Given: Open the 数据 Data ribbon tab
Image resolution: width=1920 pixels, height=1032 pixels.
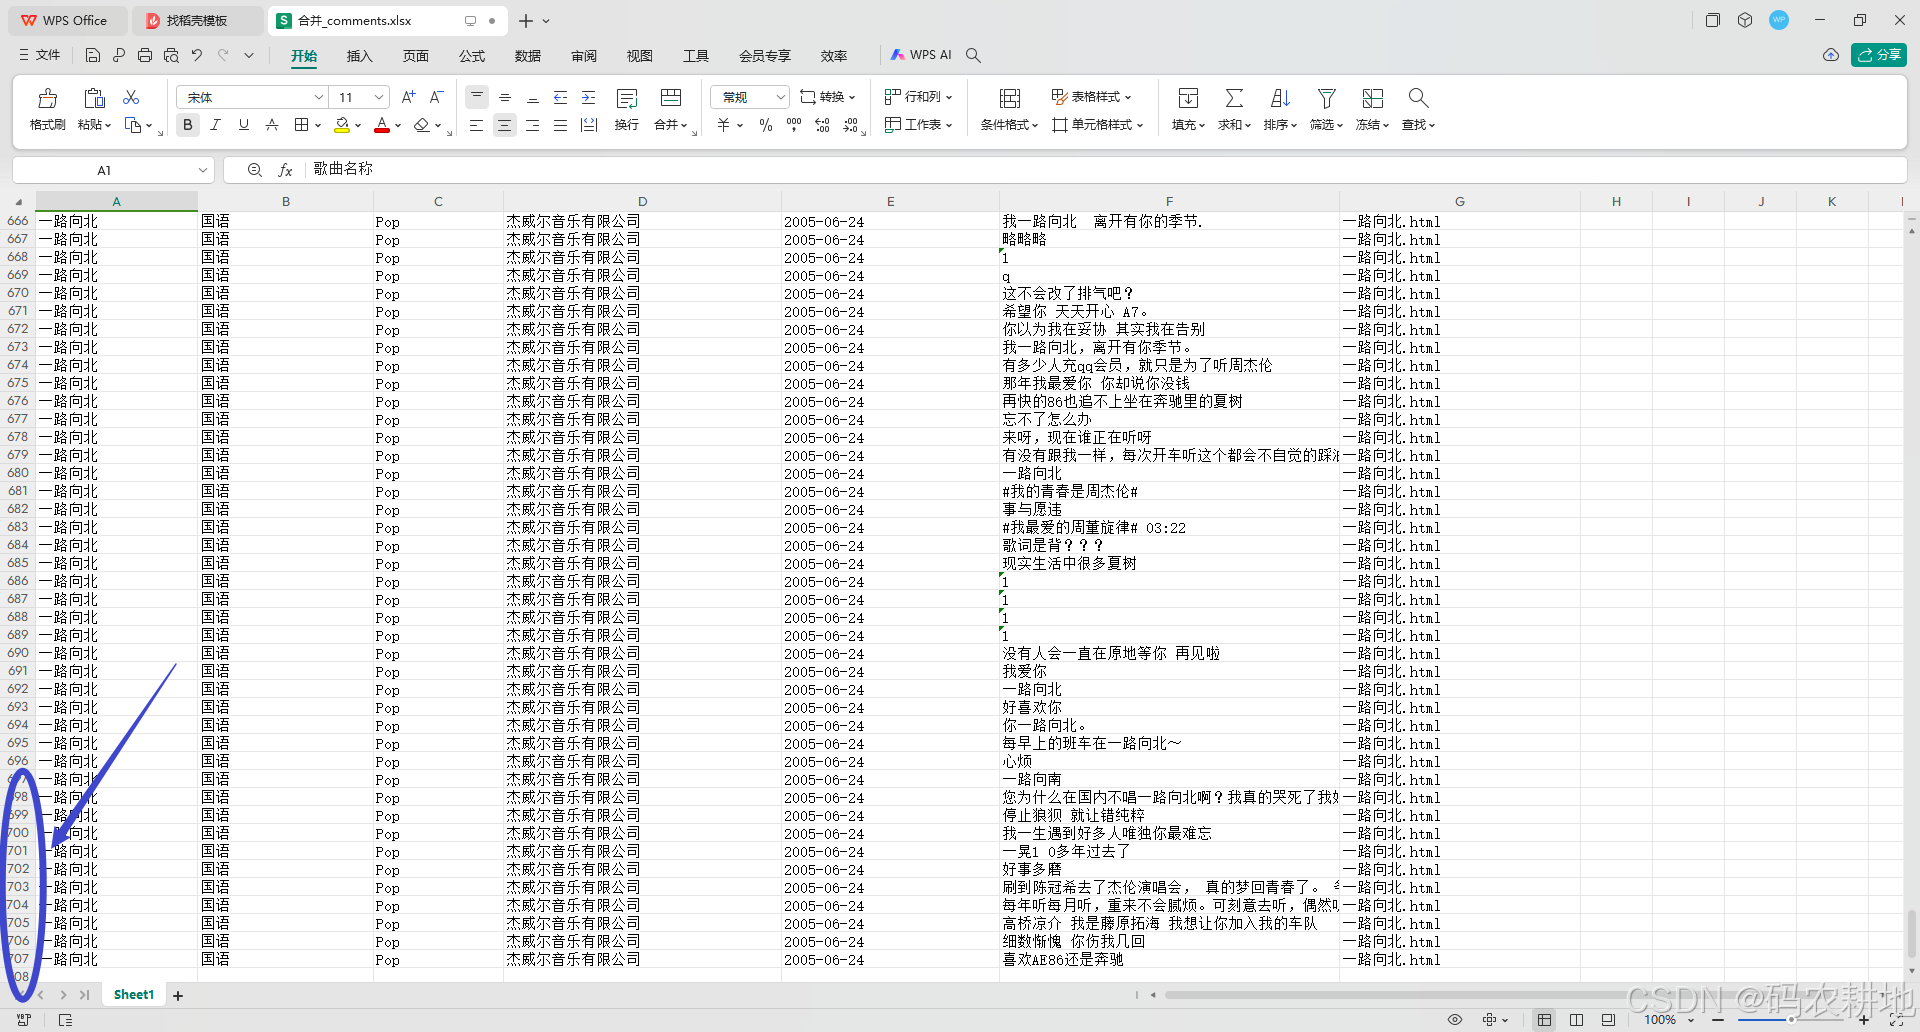Looking at the screenshot, I should pos(528,56).
